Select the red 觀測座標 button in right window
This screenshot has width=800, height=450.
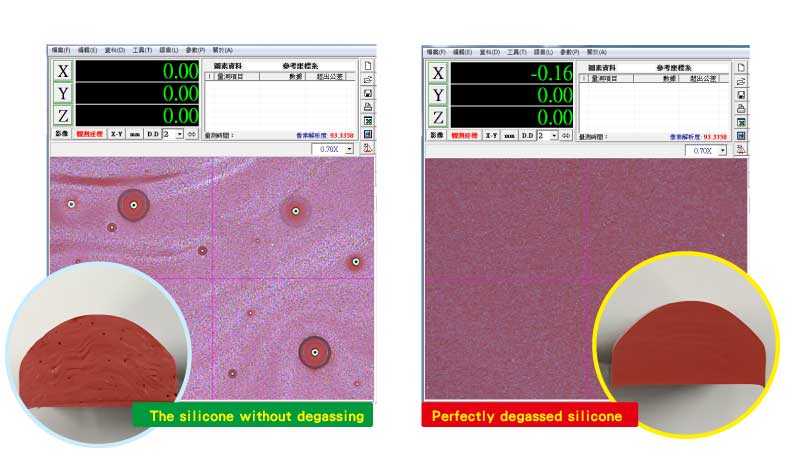tap(466, 135)
